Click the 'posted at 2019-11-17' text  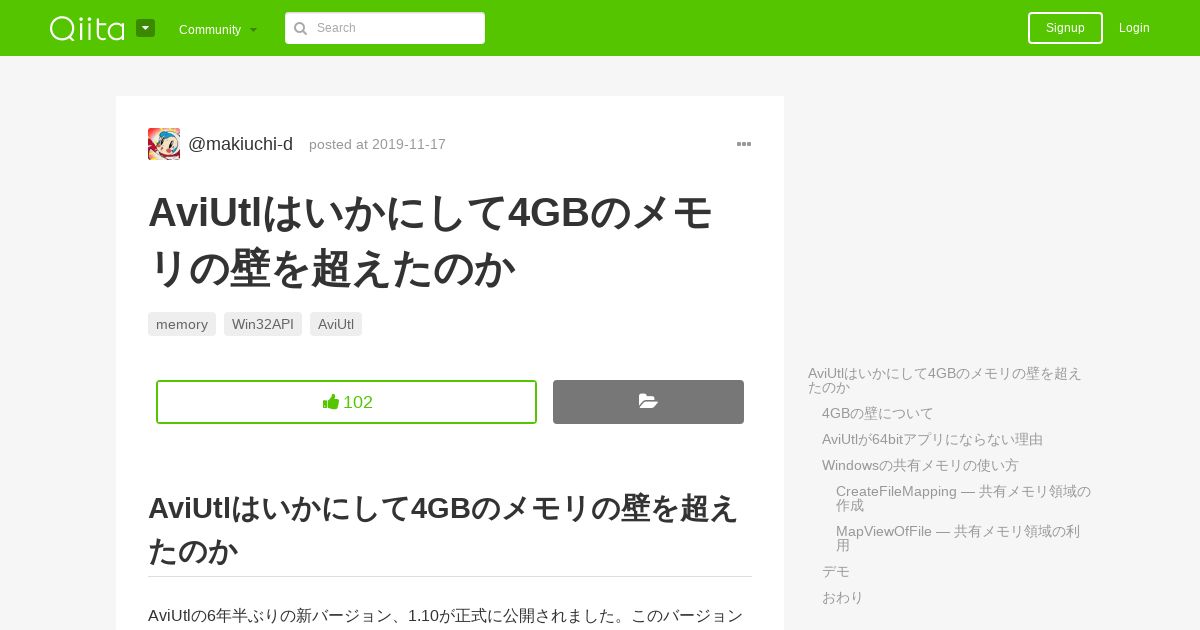tap(377, 144)
